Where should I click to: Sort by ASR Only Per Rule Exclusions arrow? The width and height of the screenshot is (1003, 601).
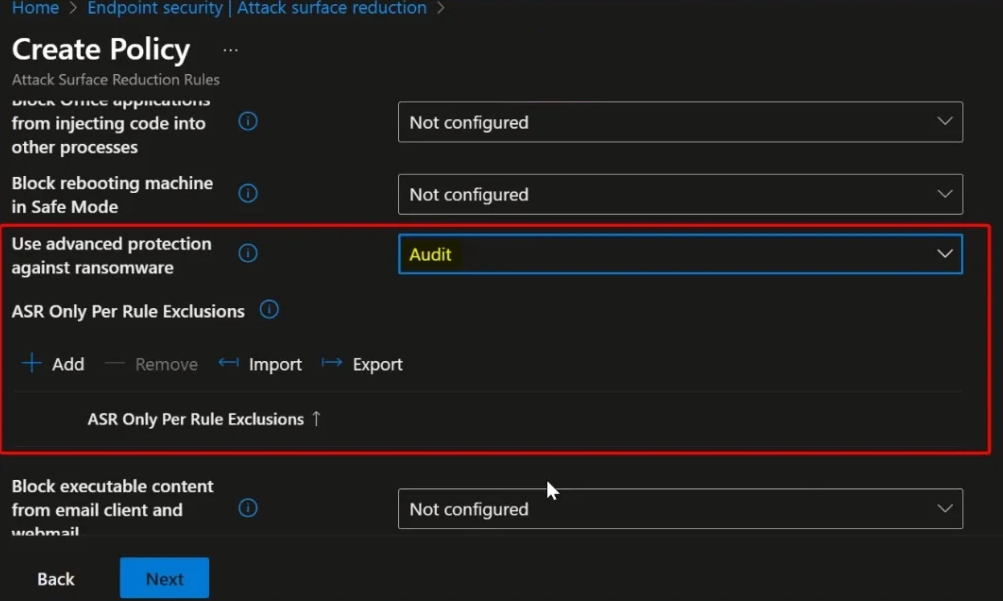(316, 419)
